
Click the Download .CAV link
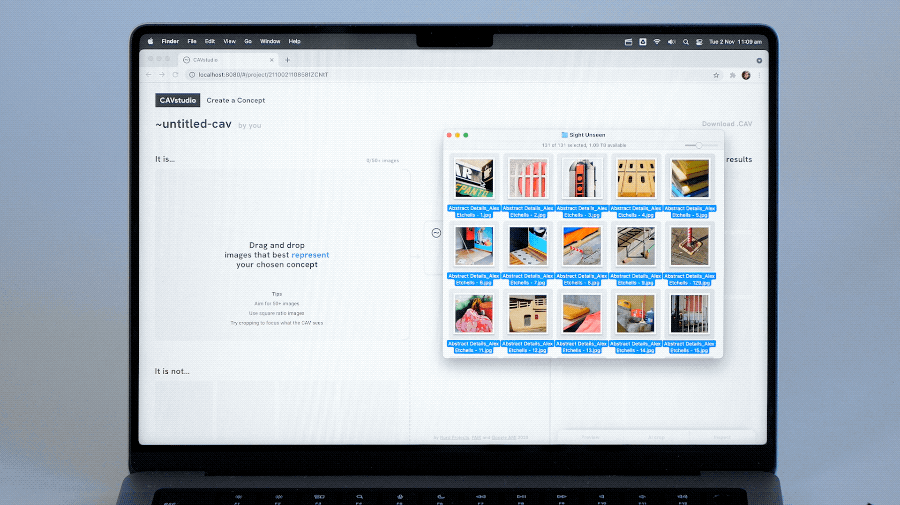tap(727, 124)
